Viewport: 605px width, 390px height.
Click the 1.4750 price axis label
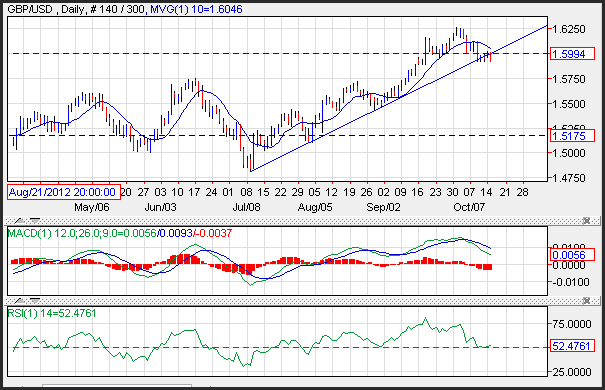tap(569, 178)
